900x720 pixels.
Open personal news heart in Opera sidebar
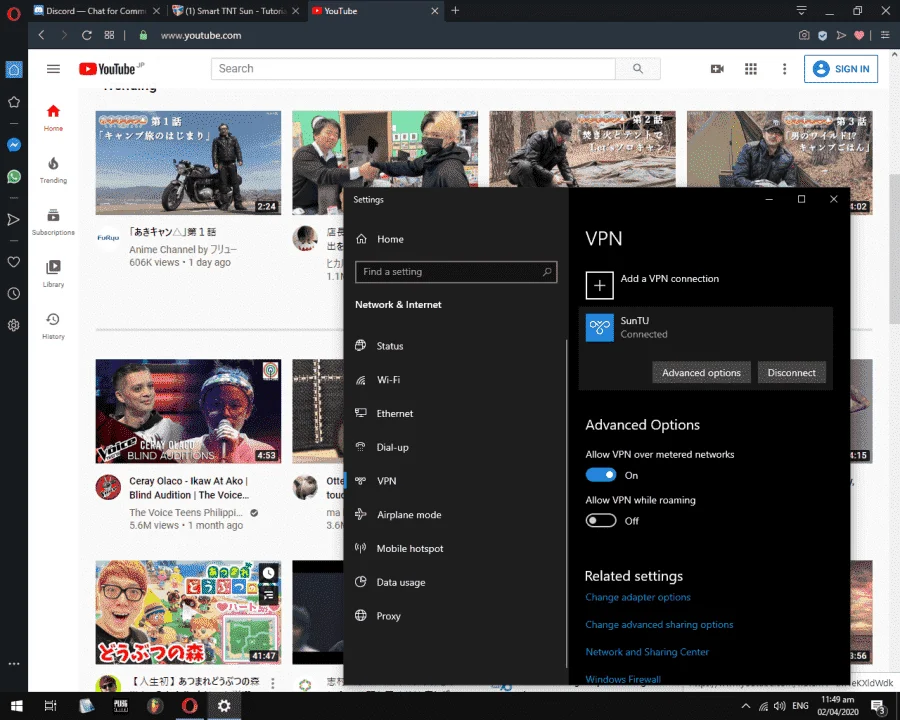[14, 262]
